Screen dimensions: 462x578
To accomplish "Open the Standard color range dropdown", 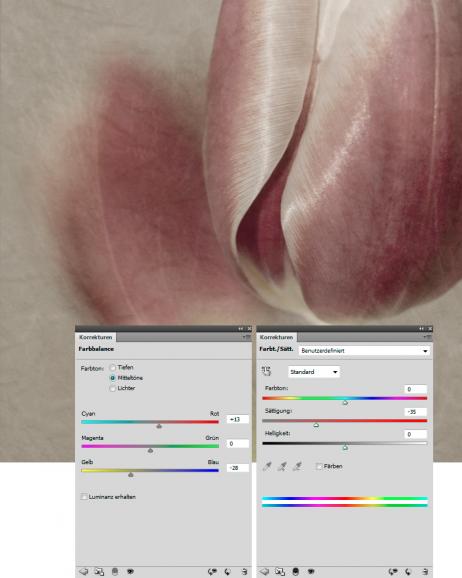I will tap(313, 372).
